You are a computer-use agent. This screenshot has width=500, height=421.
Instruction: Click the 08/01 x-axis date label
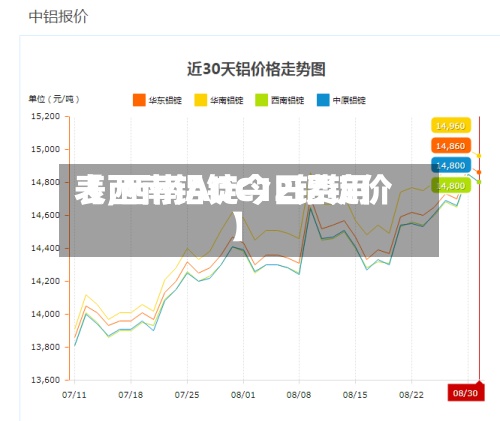coord(243,395)
